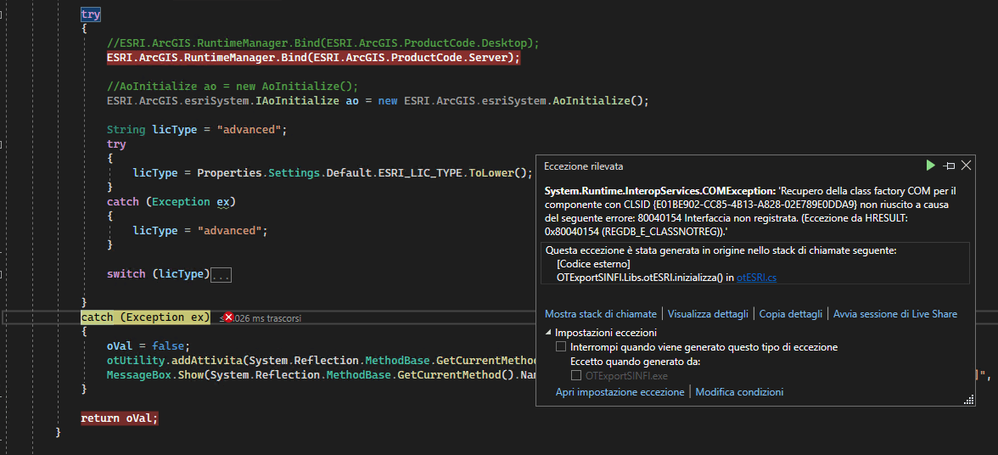Screen dimensions: 998x455
Task: Click the highlighted return oVal statement
Action: pyautogui.click(x=119, y=417)
